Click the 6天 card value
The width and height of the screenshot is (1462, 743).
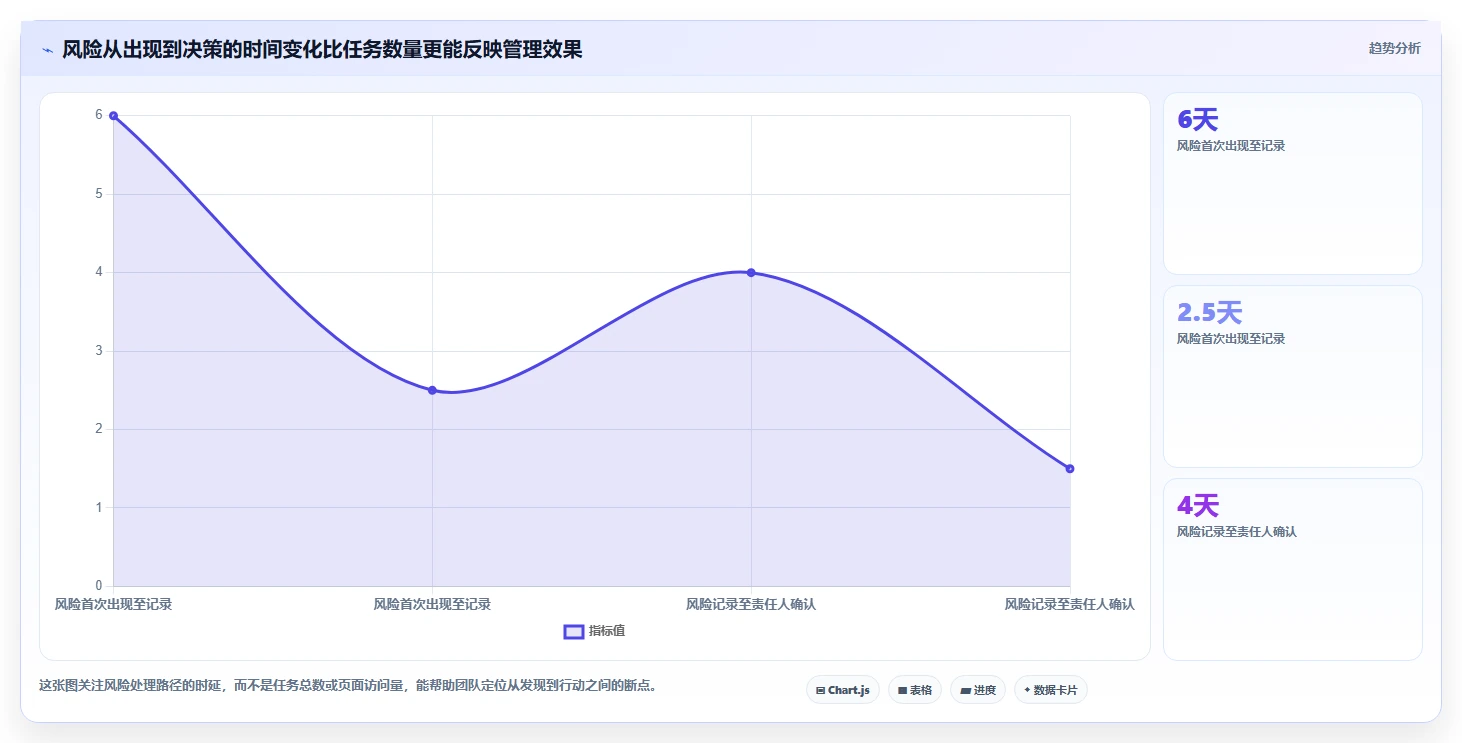tap(1198, 120)
